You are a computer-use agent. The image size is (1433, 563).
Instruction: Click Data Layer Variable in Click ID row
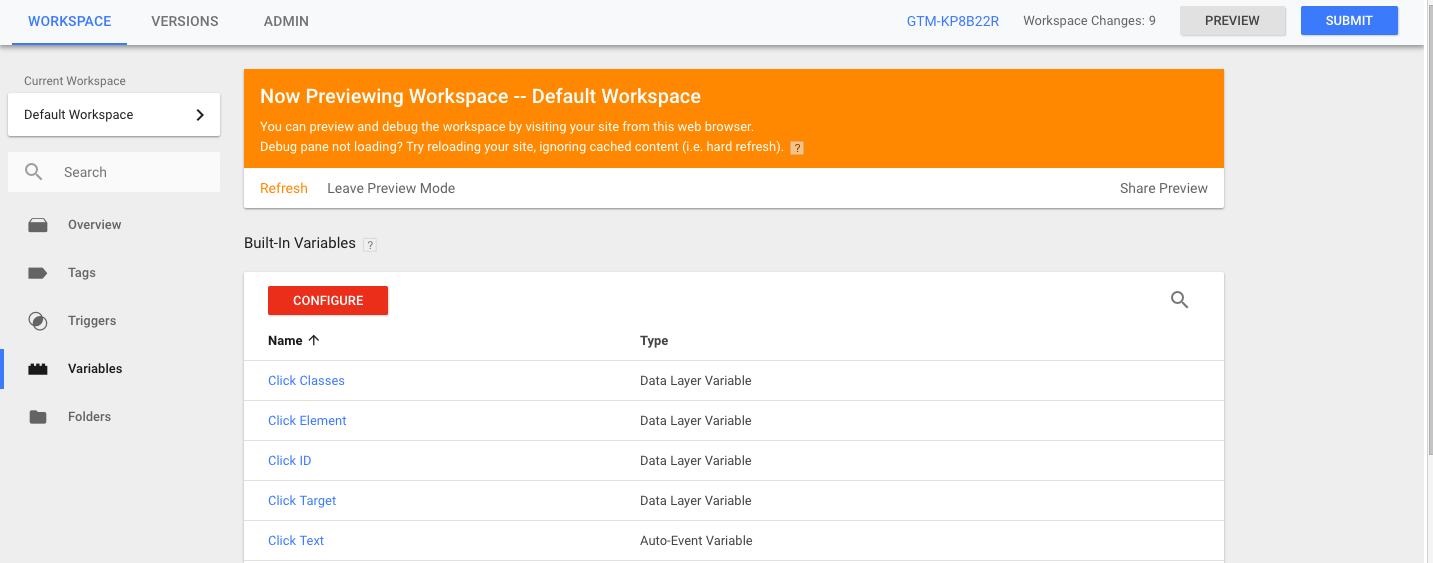pyautogui.click(x=696, y=461)
